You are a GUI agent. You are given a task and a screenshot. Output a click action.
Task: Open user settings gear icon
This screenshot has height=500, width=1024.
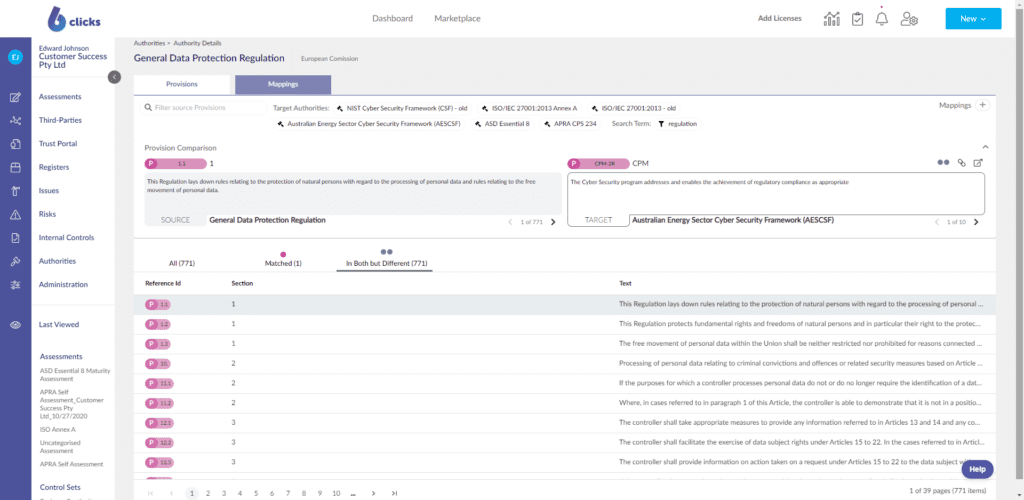coord(909,19)
